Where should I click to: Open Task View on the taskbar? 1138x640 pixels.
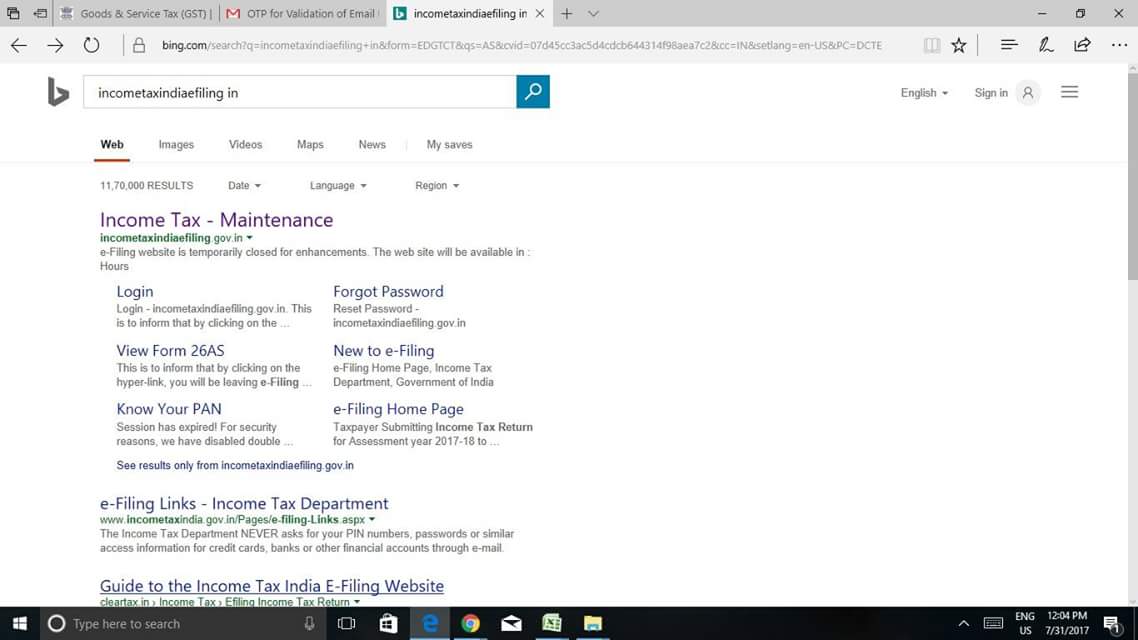(346, 623)
